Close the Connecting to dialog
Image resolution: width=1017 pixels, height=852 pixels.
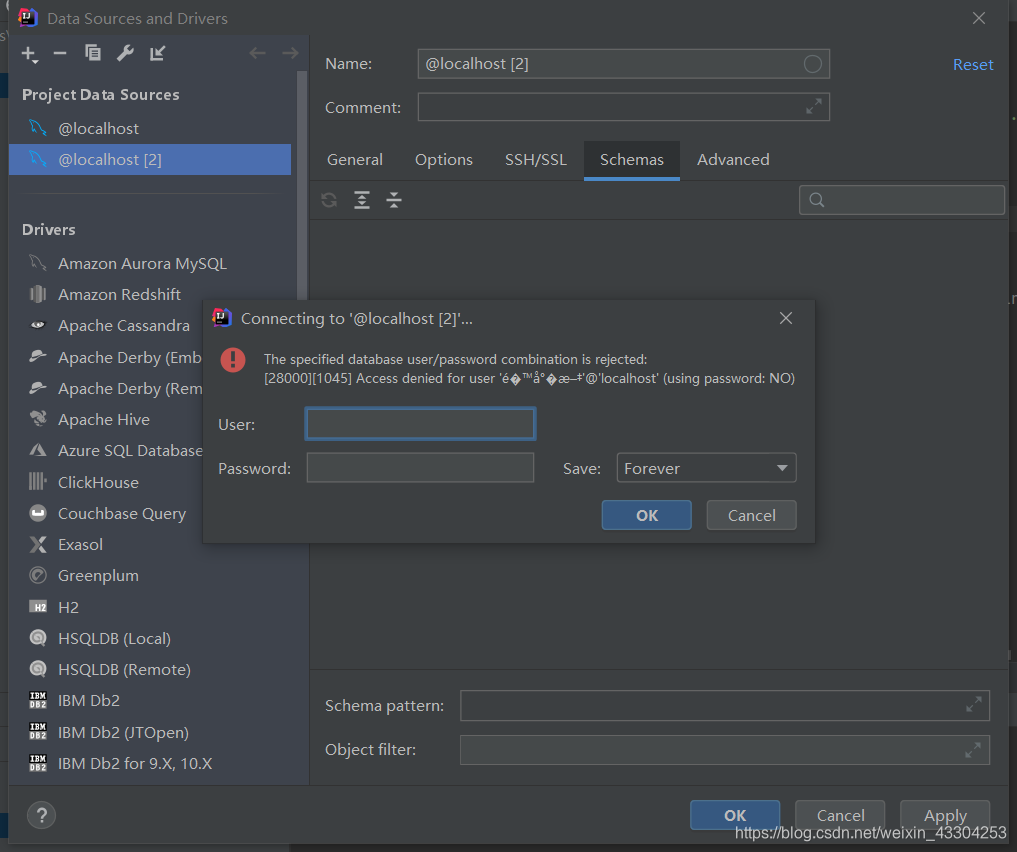[785, 318]
